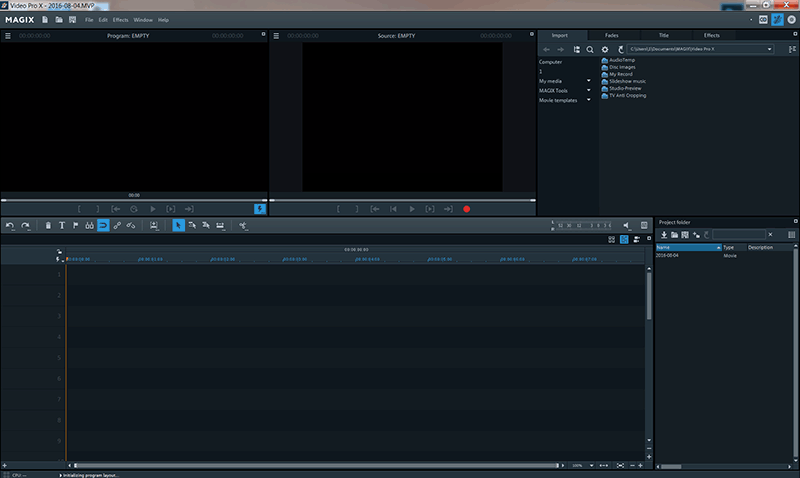This screenshot has width=800, height=478.
Task: Sort project folder by Name column
Action: click(688, 247)
